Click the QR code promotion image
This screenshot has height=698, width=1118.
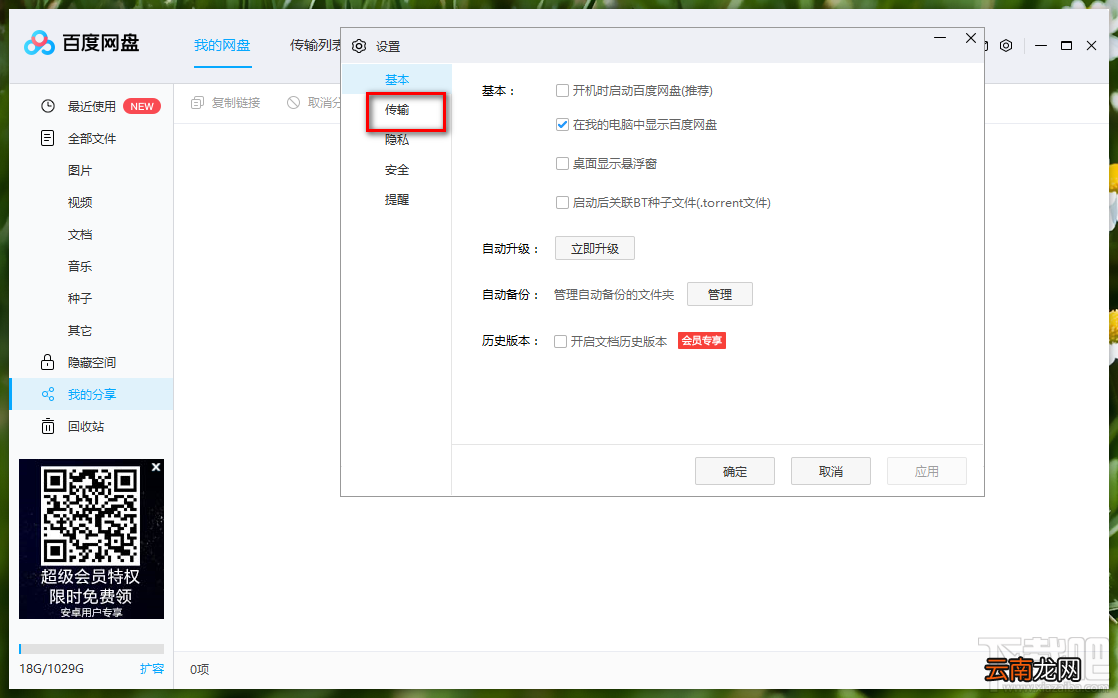[x=91, y=539]
